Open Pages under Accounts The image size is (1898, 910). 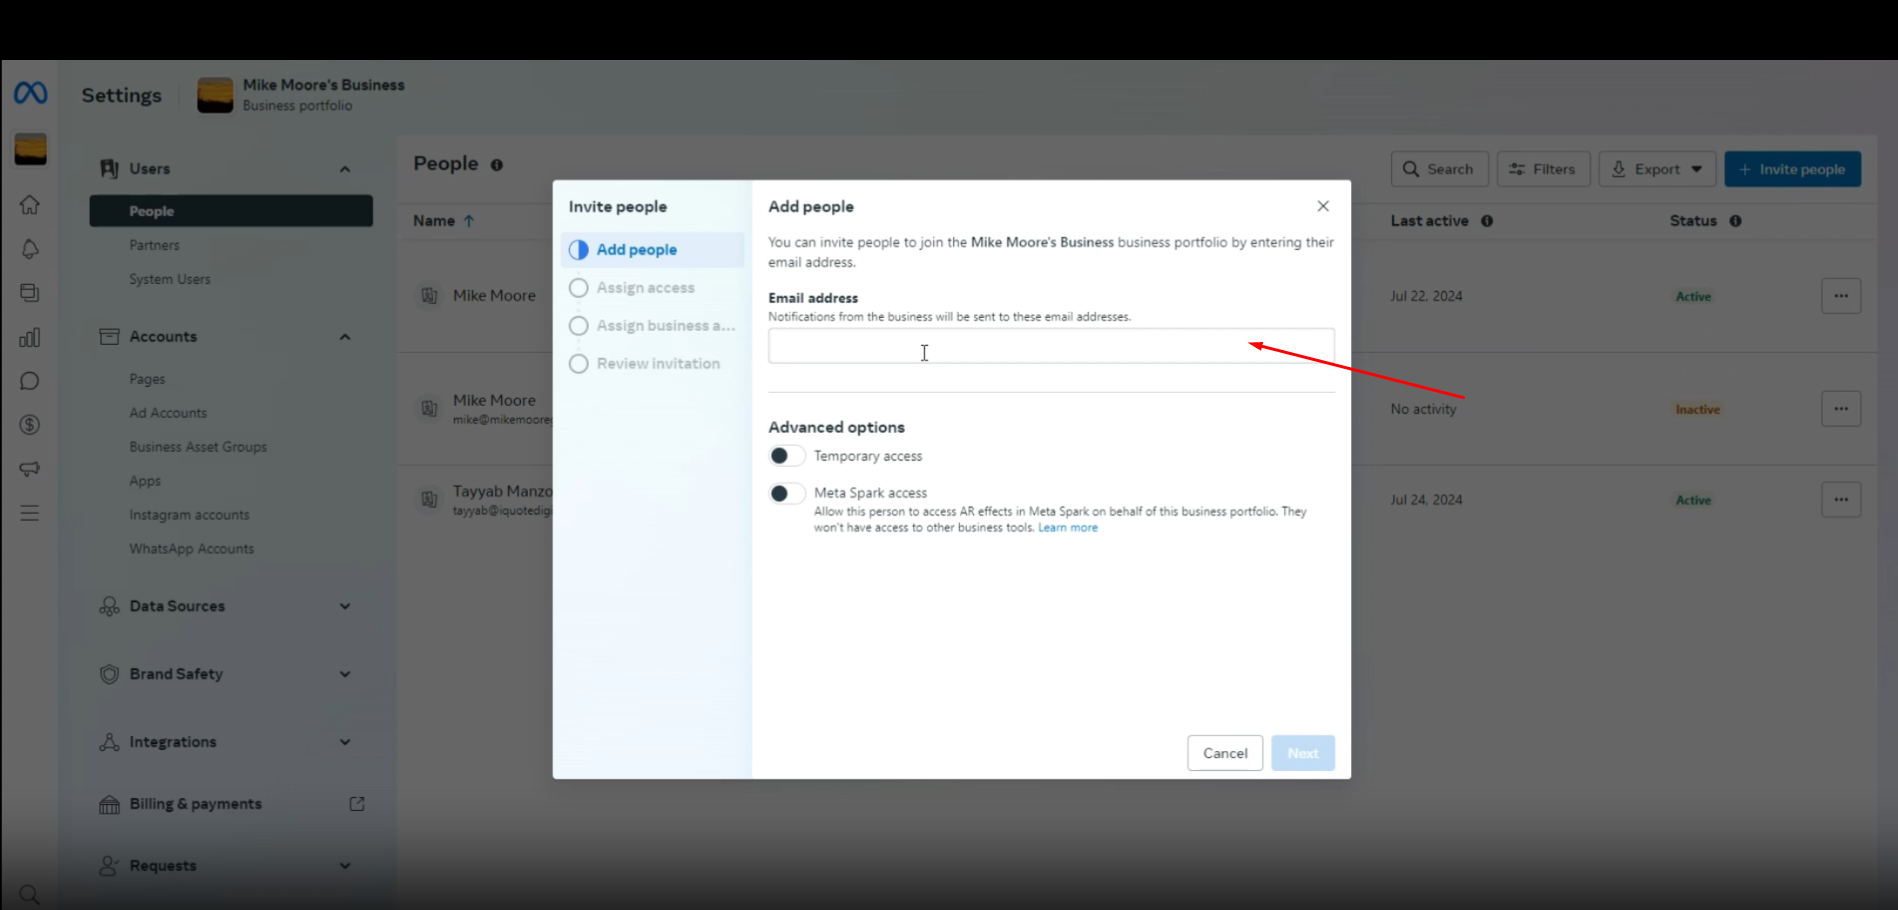pos(147,379)
